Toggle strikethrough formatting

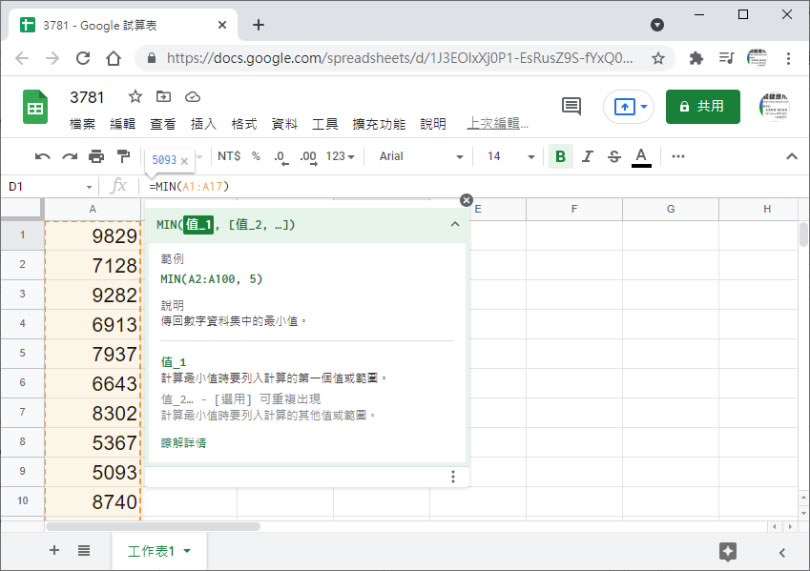click(x=614, y=156)
